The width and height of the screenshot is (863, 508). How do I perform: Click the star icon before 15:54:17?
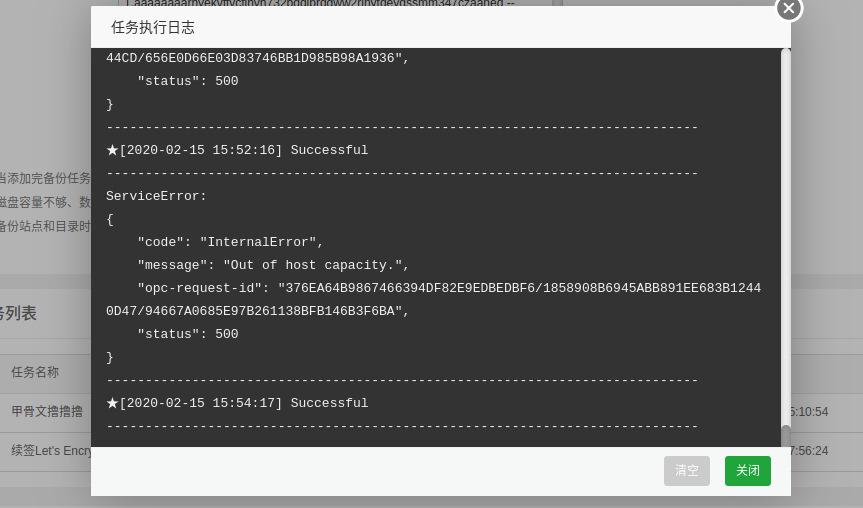[112, 403]
